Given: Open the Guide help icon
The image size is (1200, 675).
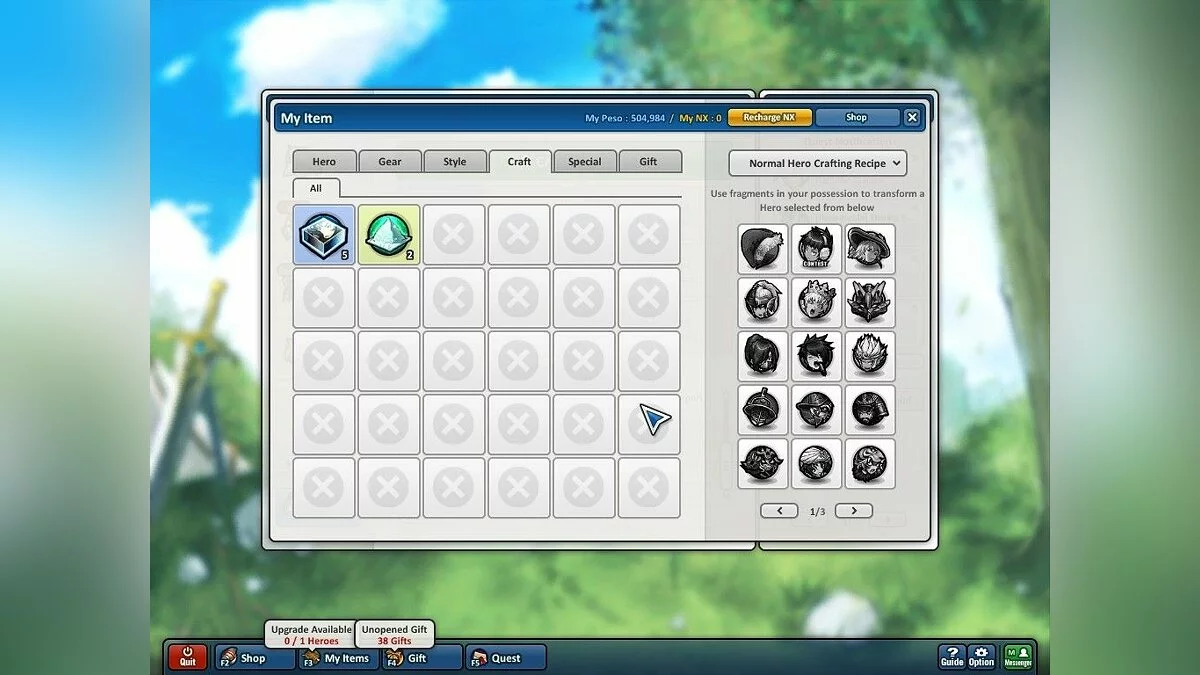Looking at the screenshot, I should click(951, 656).
